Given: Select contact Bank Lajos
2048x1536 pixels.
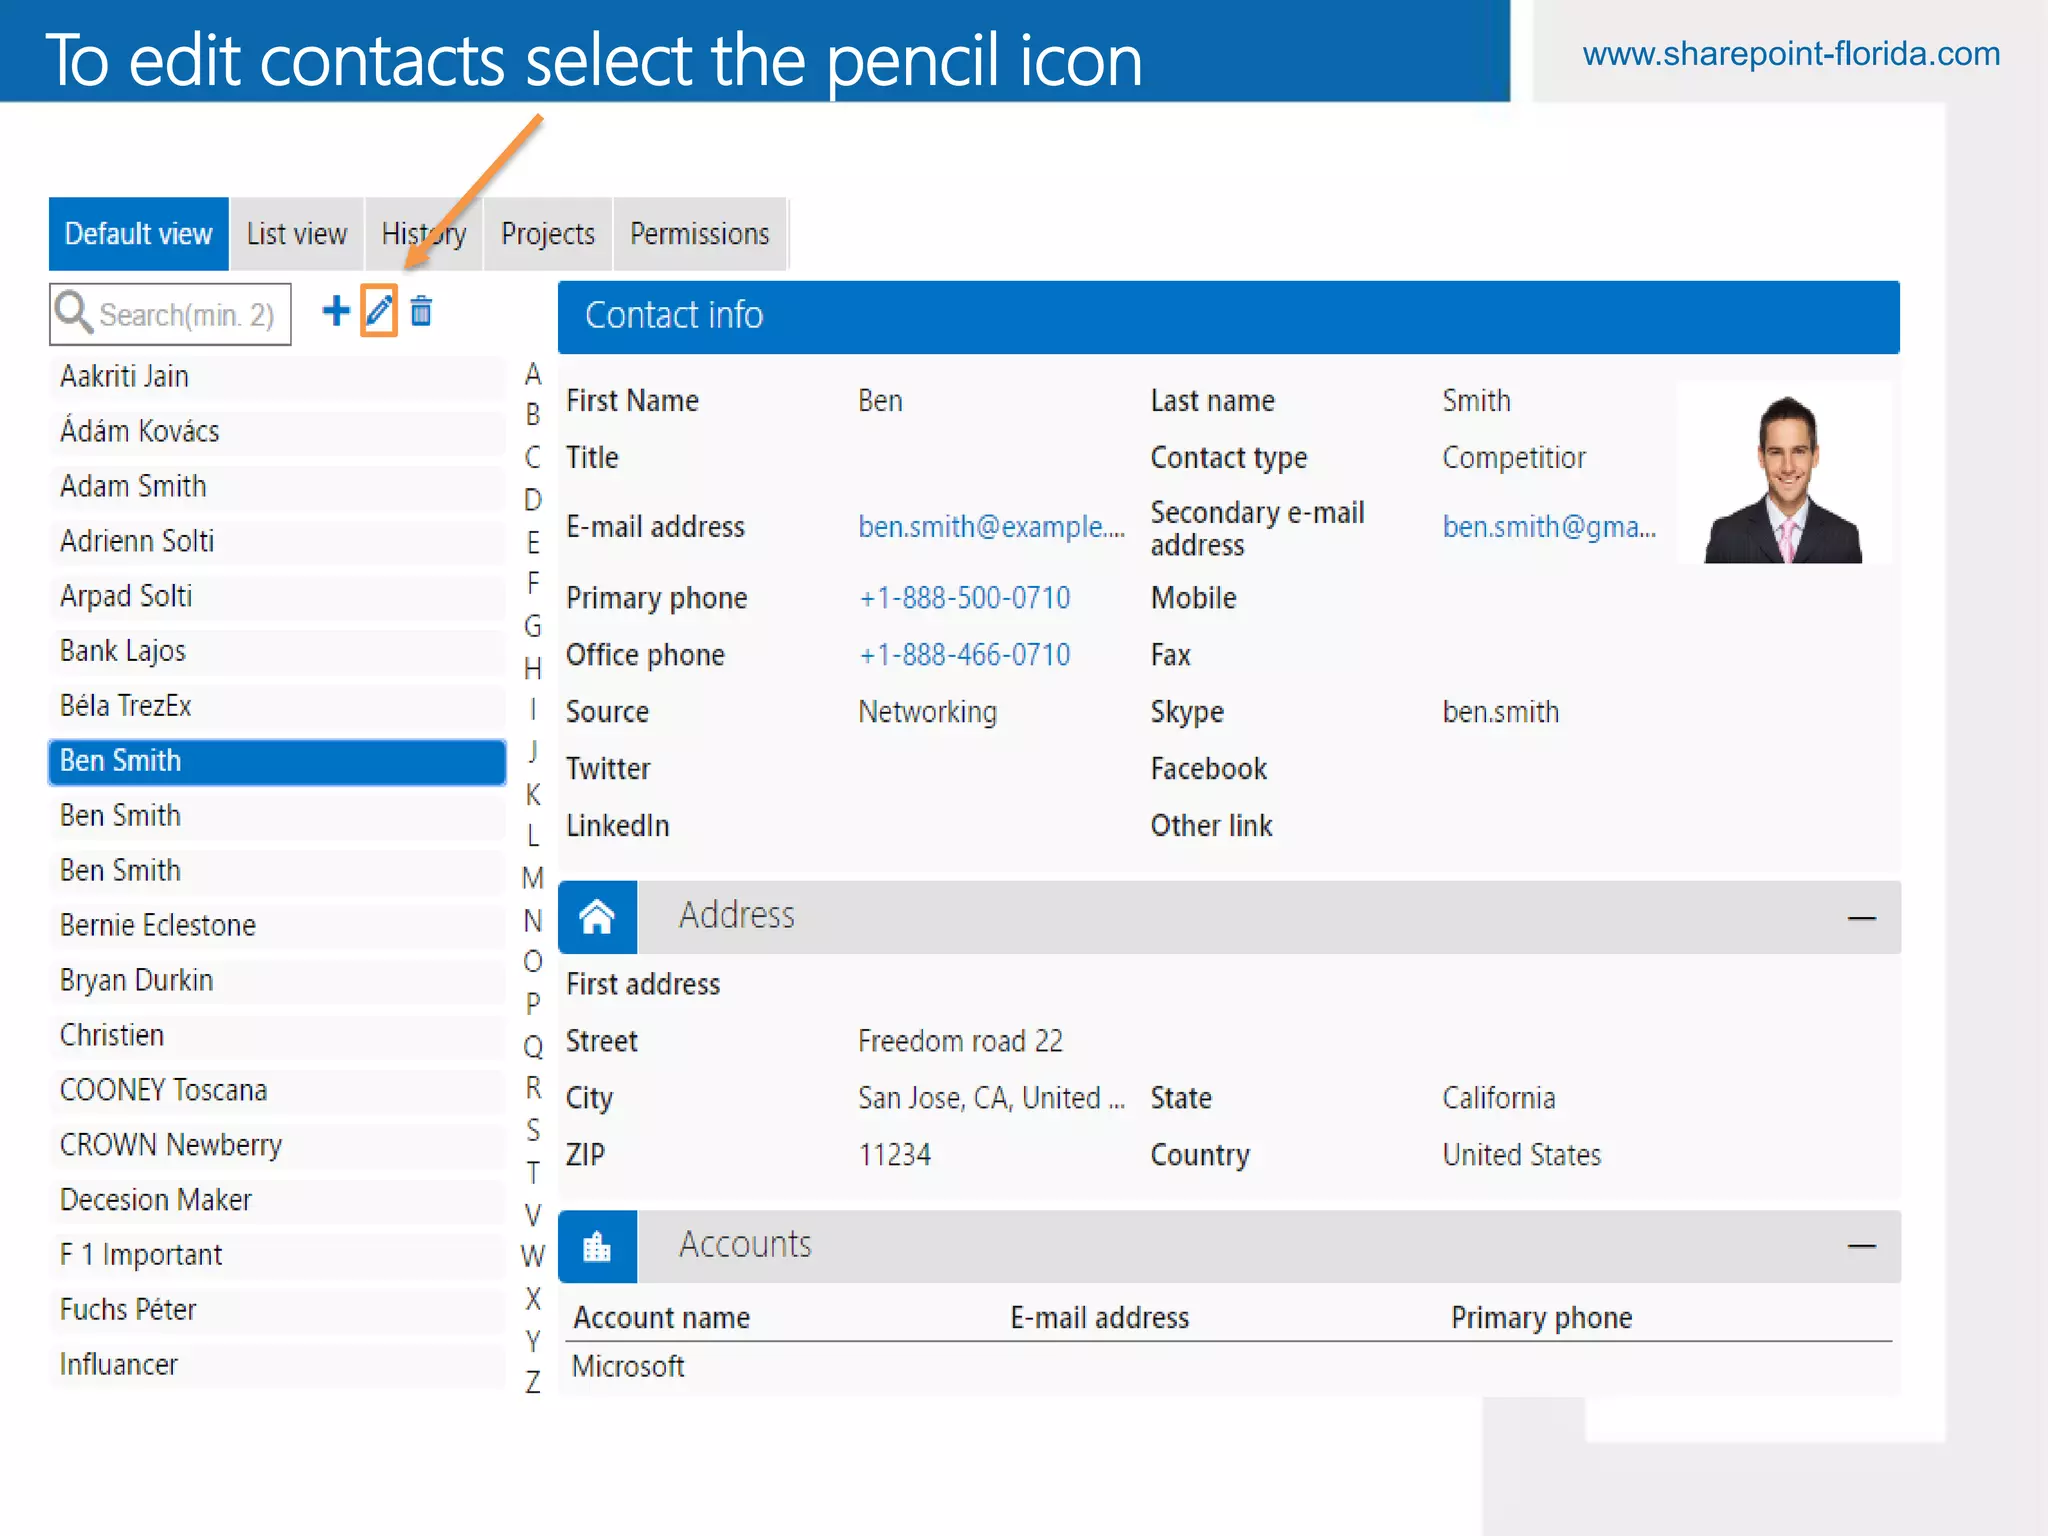Looking at the screenshot, I should pos(277,652).
